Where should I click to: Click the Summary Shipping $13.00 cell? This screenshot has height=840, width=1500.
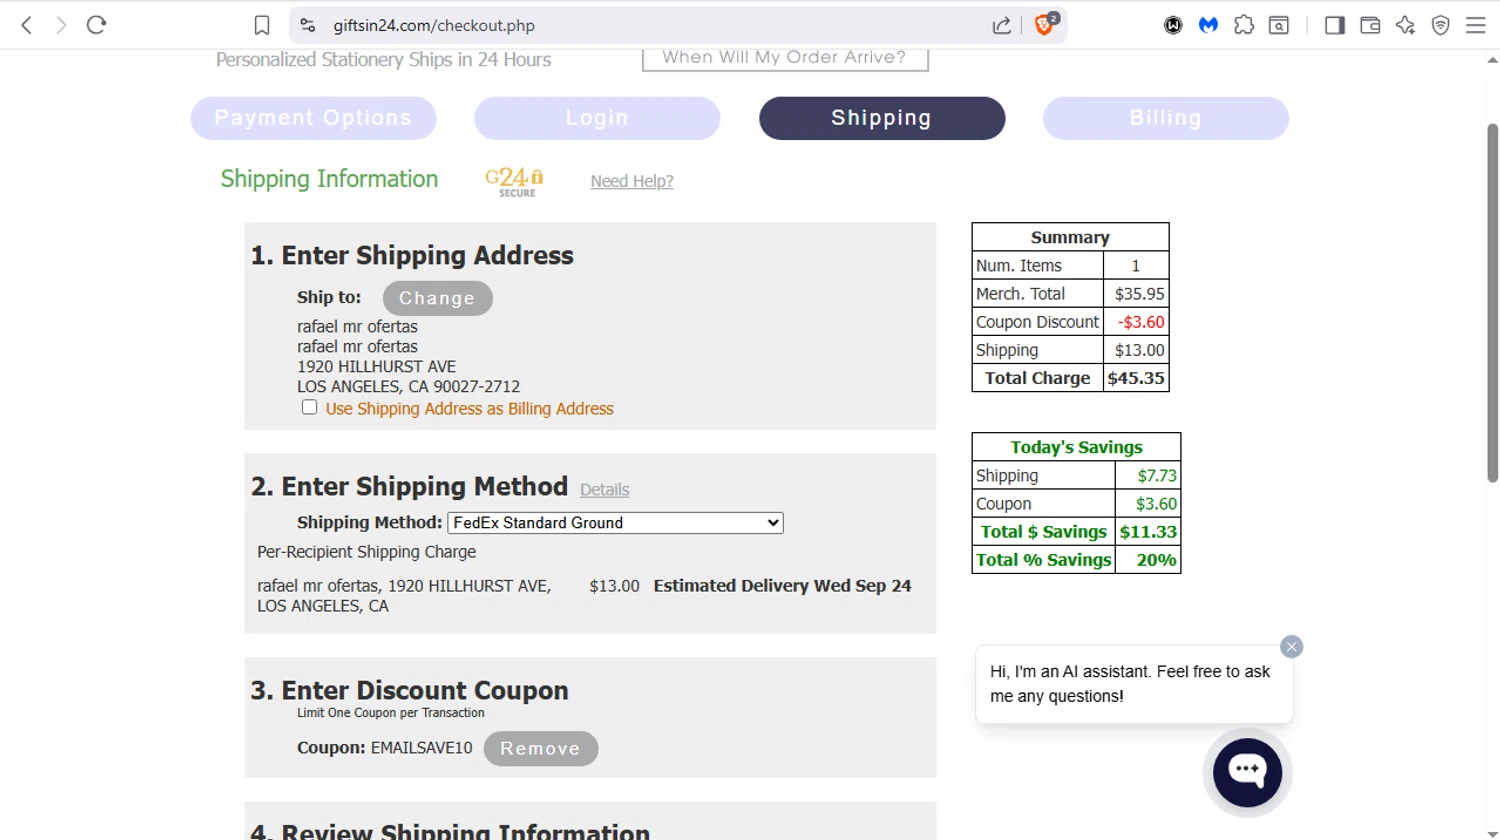click(1136, 350)
